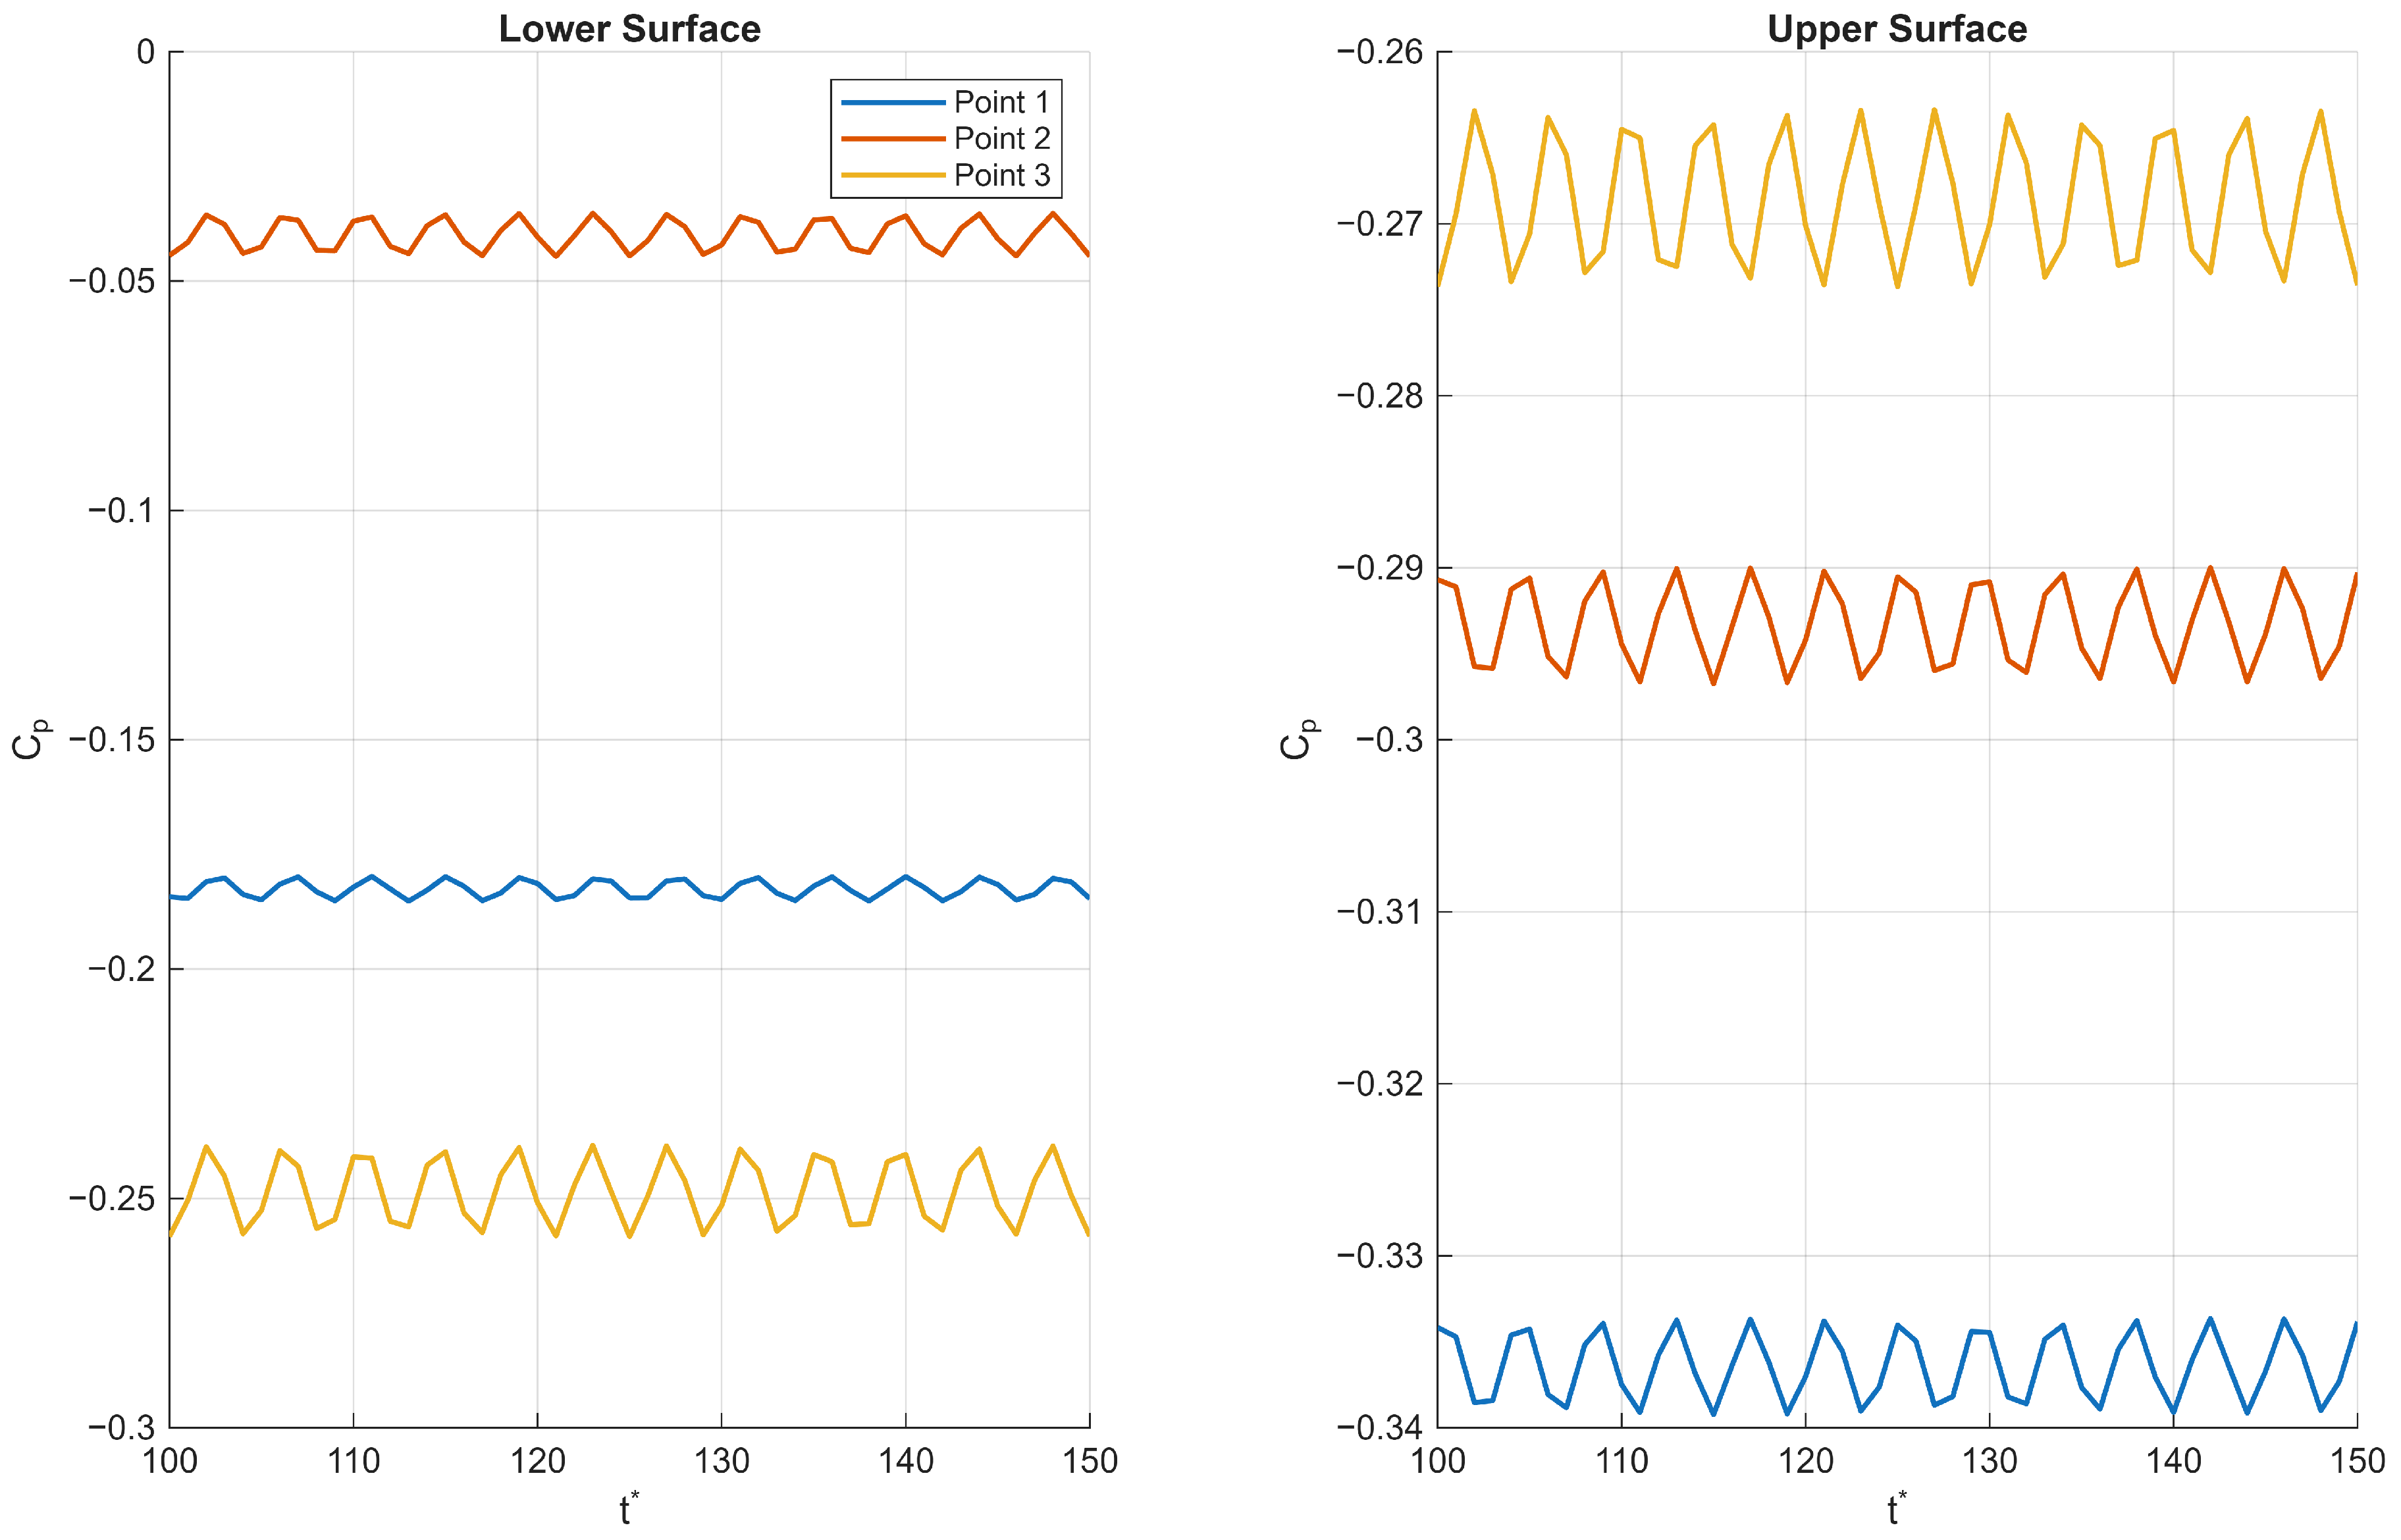This screenshot has height=1540, width=2401.
Task: Click the Point 3 legend label
Action: (1001, 175)
